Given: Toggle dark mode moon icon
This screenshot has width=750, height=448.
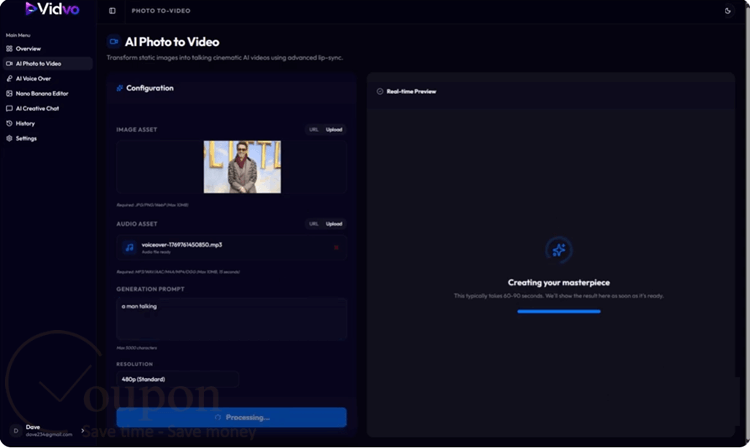Looking at the screenshot, I should (728, 11).
